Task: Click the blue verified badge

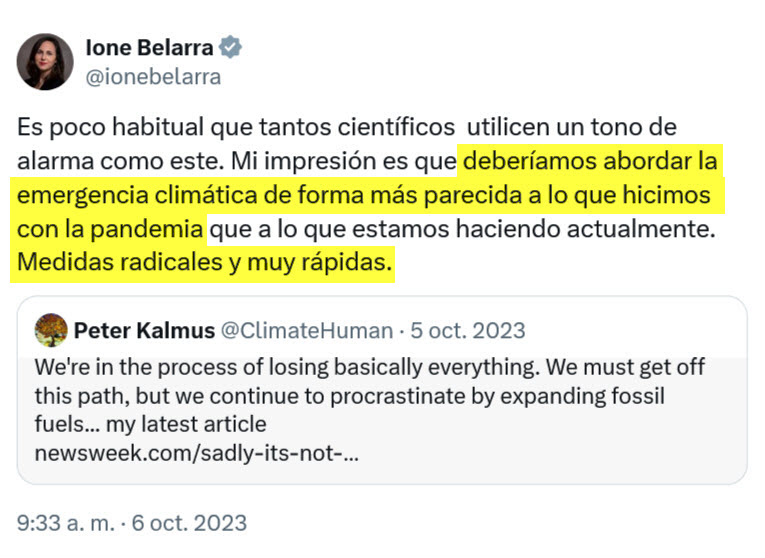Action: click(x=230, y=47)
